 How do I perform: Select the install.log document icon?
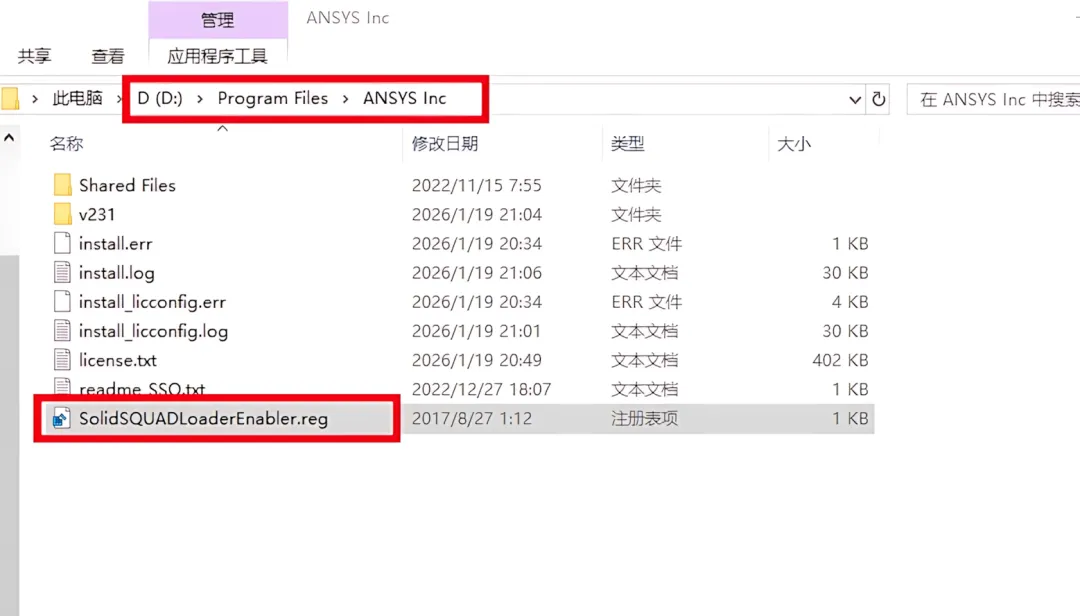(x=62, y=273)
